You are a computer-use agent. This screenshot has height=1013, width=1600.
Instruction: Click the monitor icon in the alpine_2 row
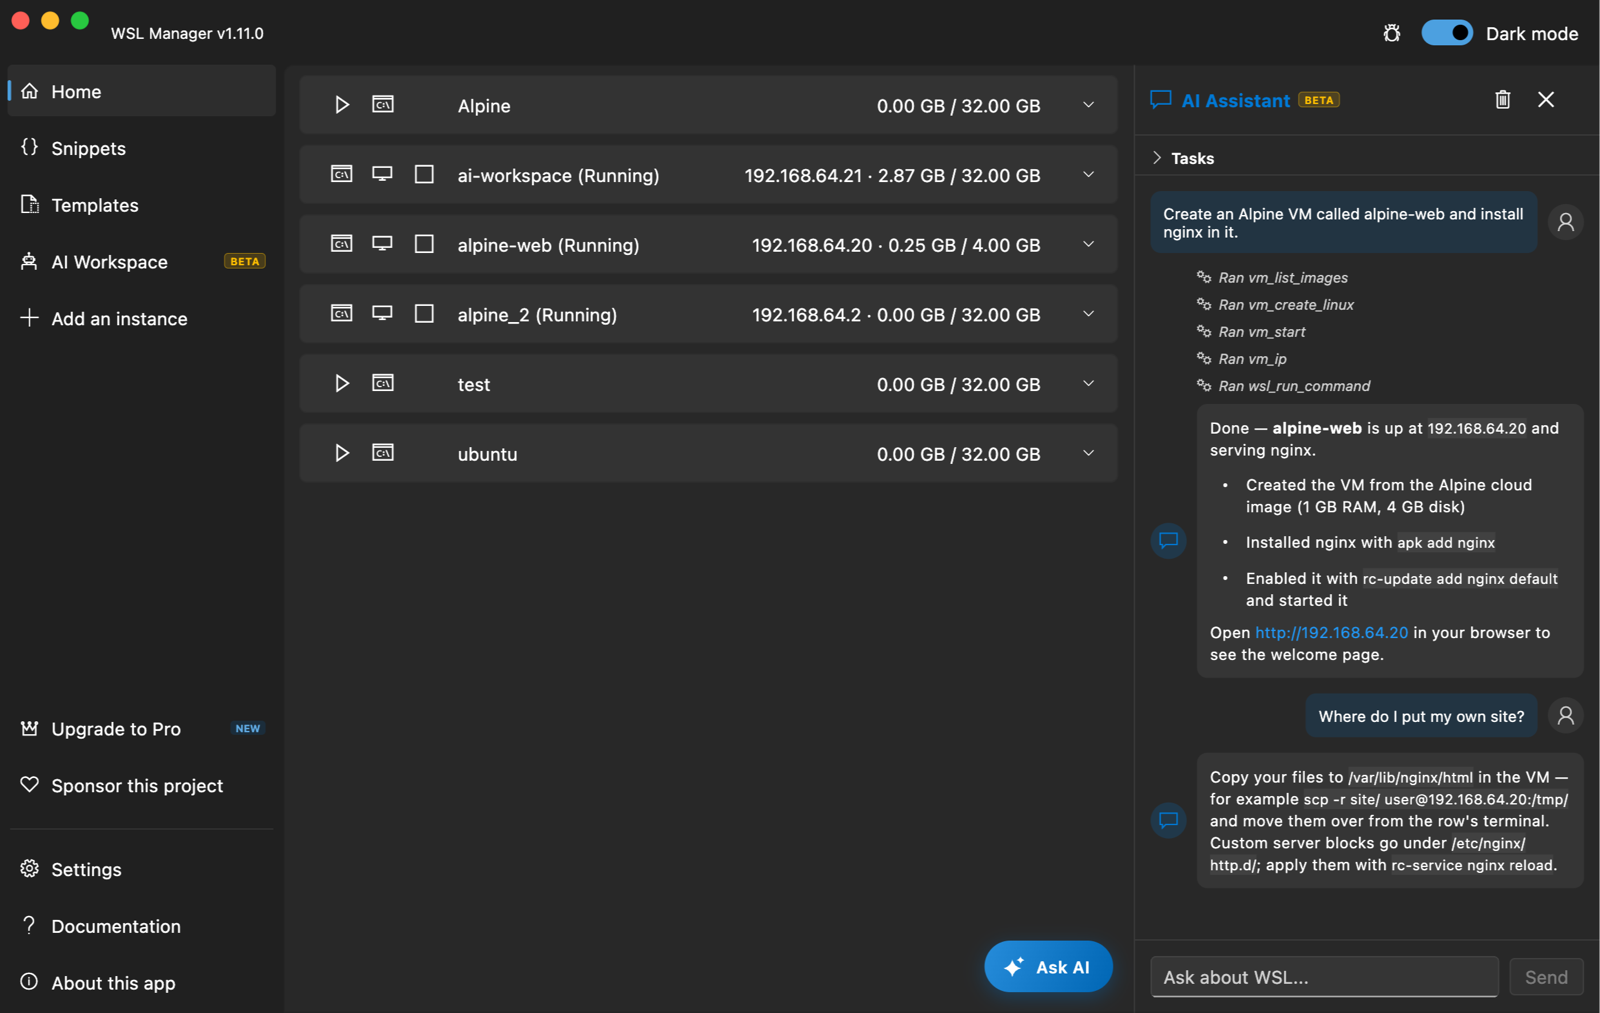tap(382, 314)
